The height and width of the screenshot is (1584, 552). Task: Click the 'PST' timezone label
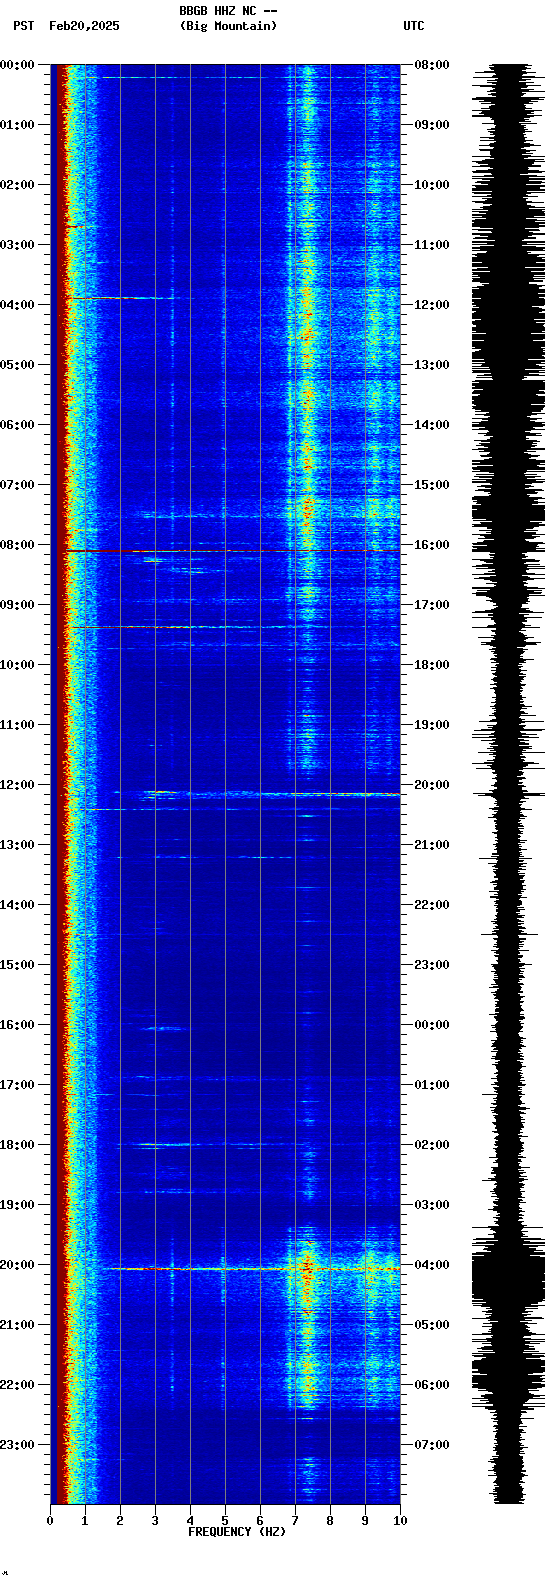(23, 26)
